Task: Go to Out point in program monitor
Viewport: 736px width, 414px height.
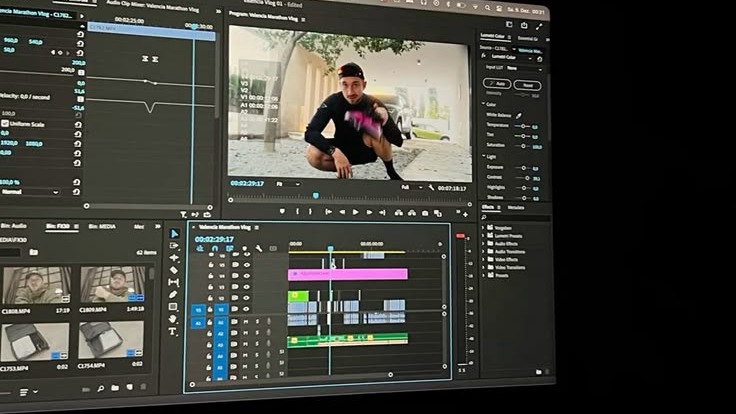Action: click(x=383, y=213)
